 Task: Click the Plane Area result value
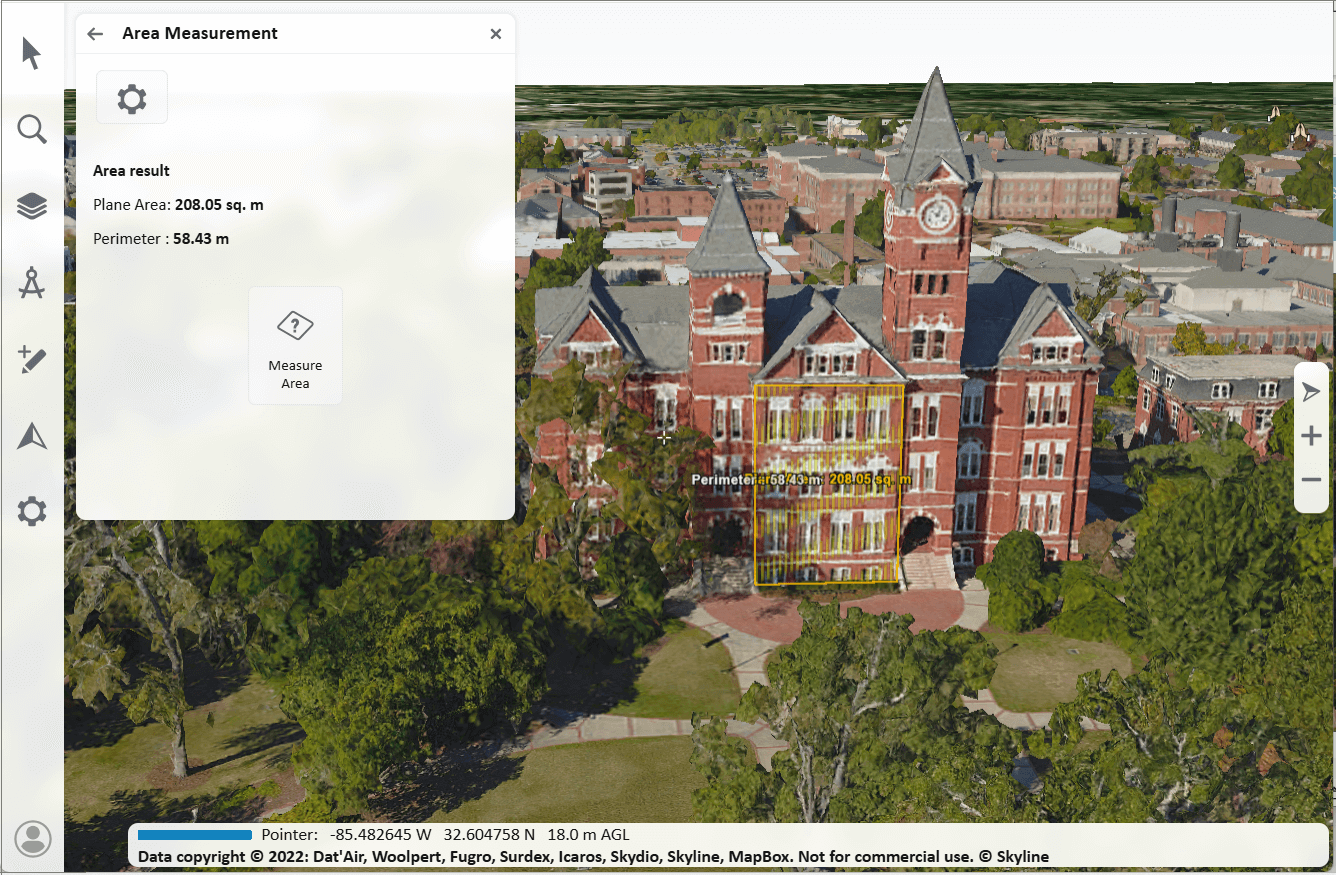point(219,205)
